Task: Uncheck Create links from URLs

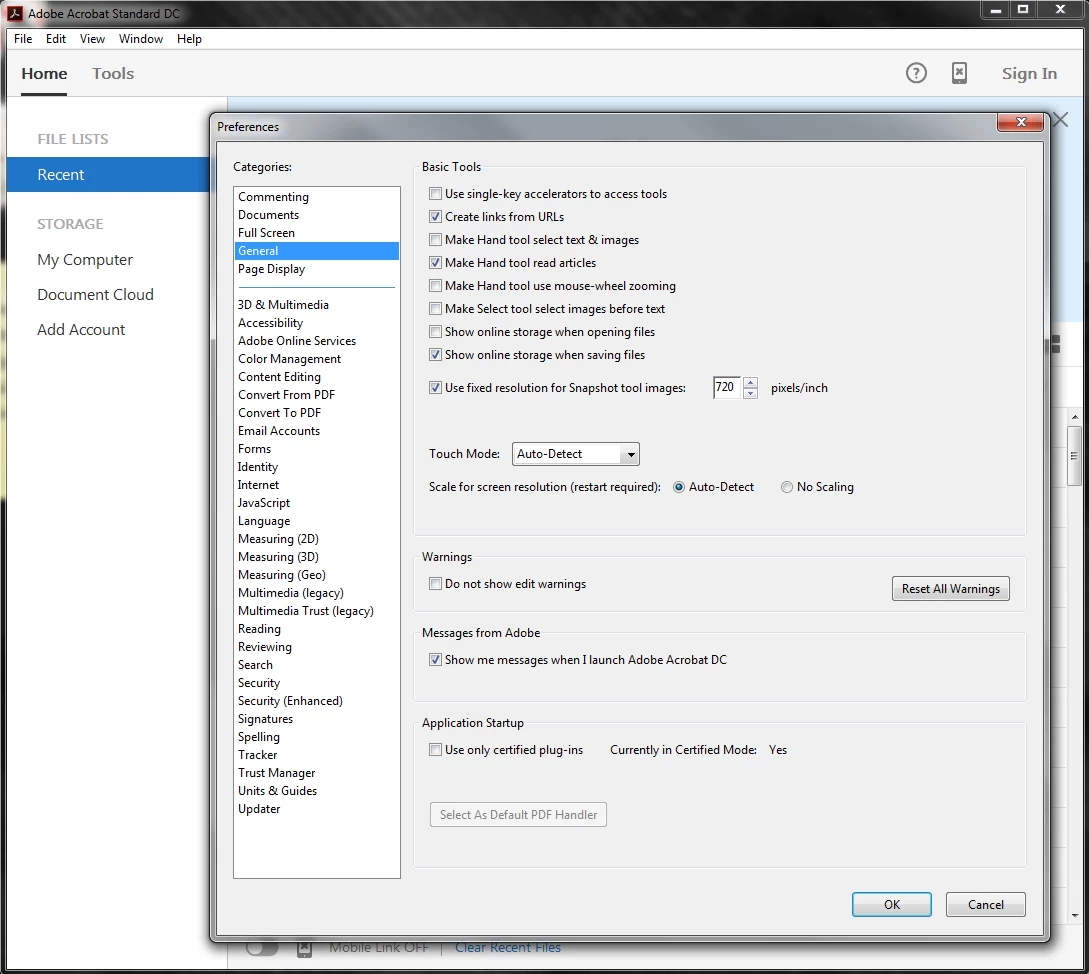Action: pyautogui.click(x=435, y=217)
